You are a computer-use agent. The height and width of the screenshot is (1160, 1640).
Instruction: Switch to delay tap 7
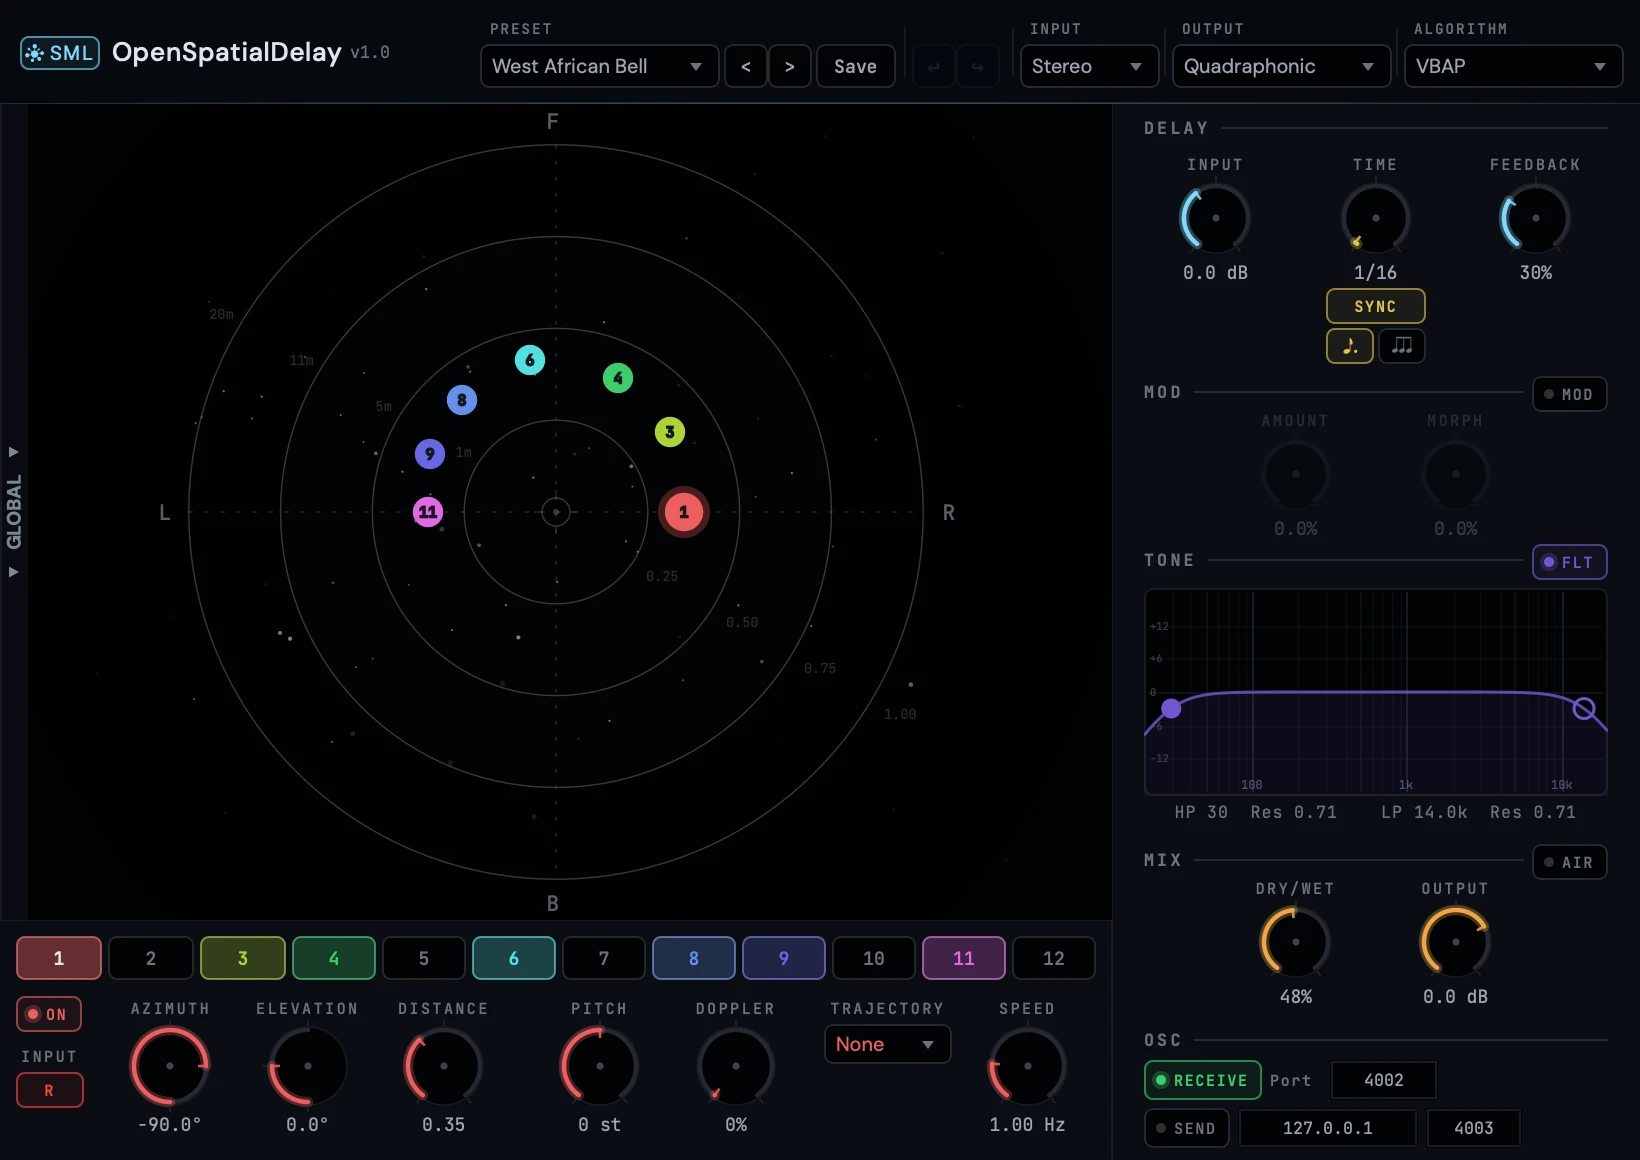click(x=604, y=958)
